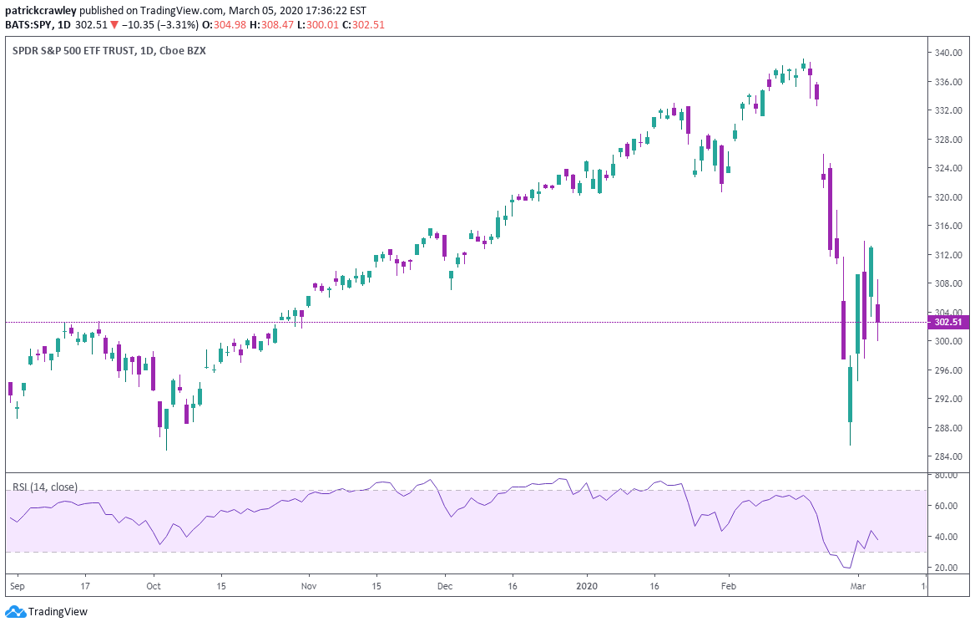Click the 340.00 price axis label

pos(948,53)
